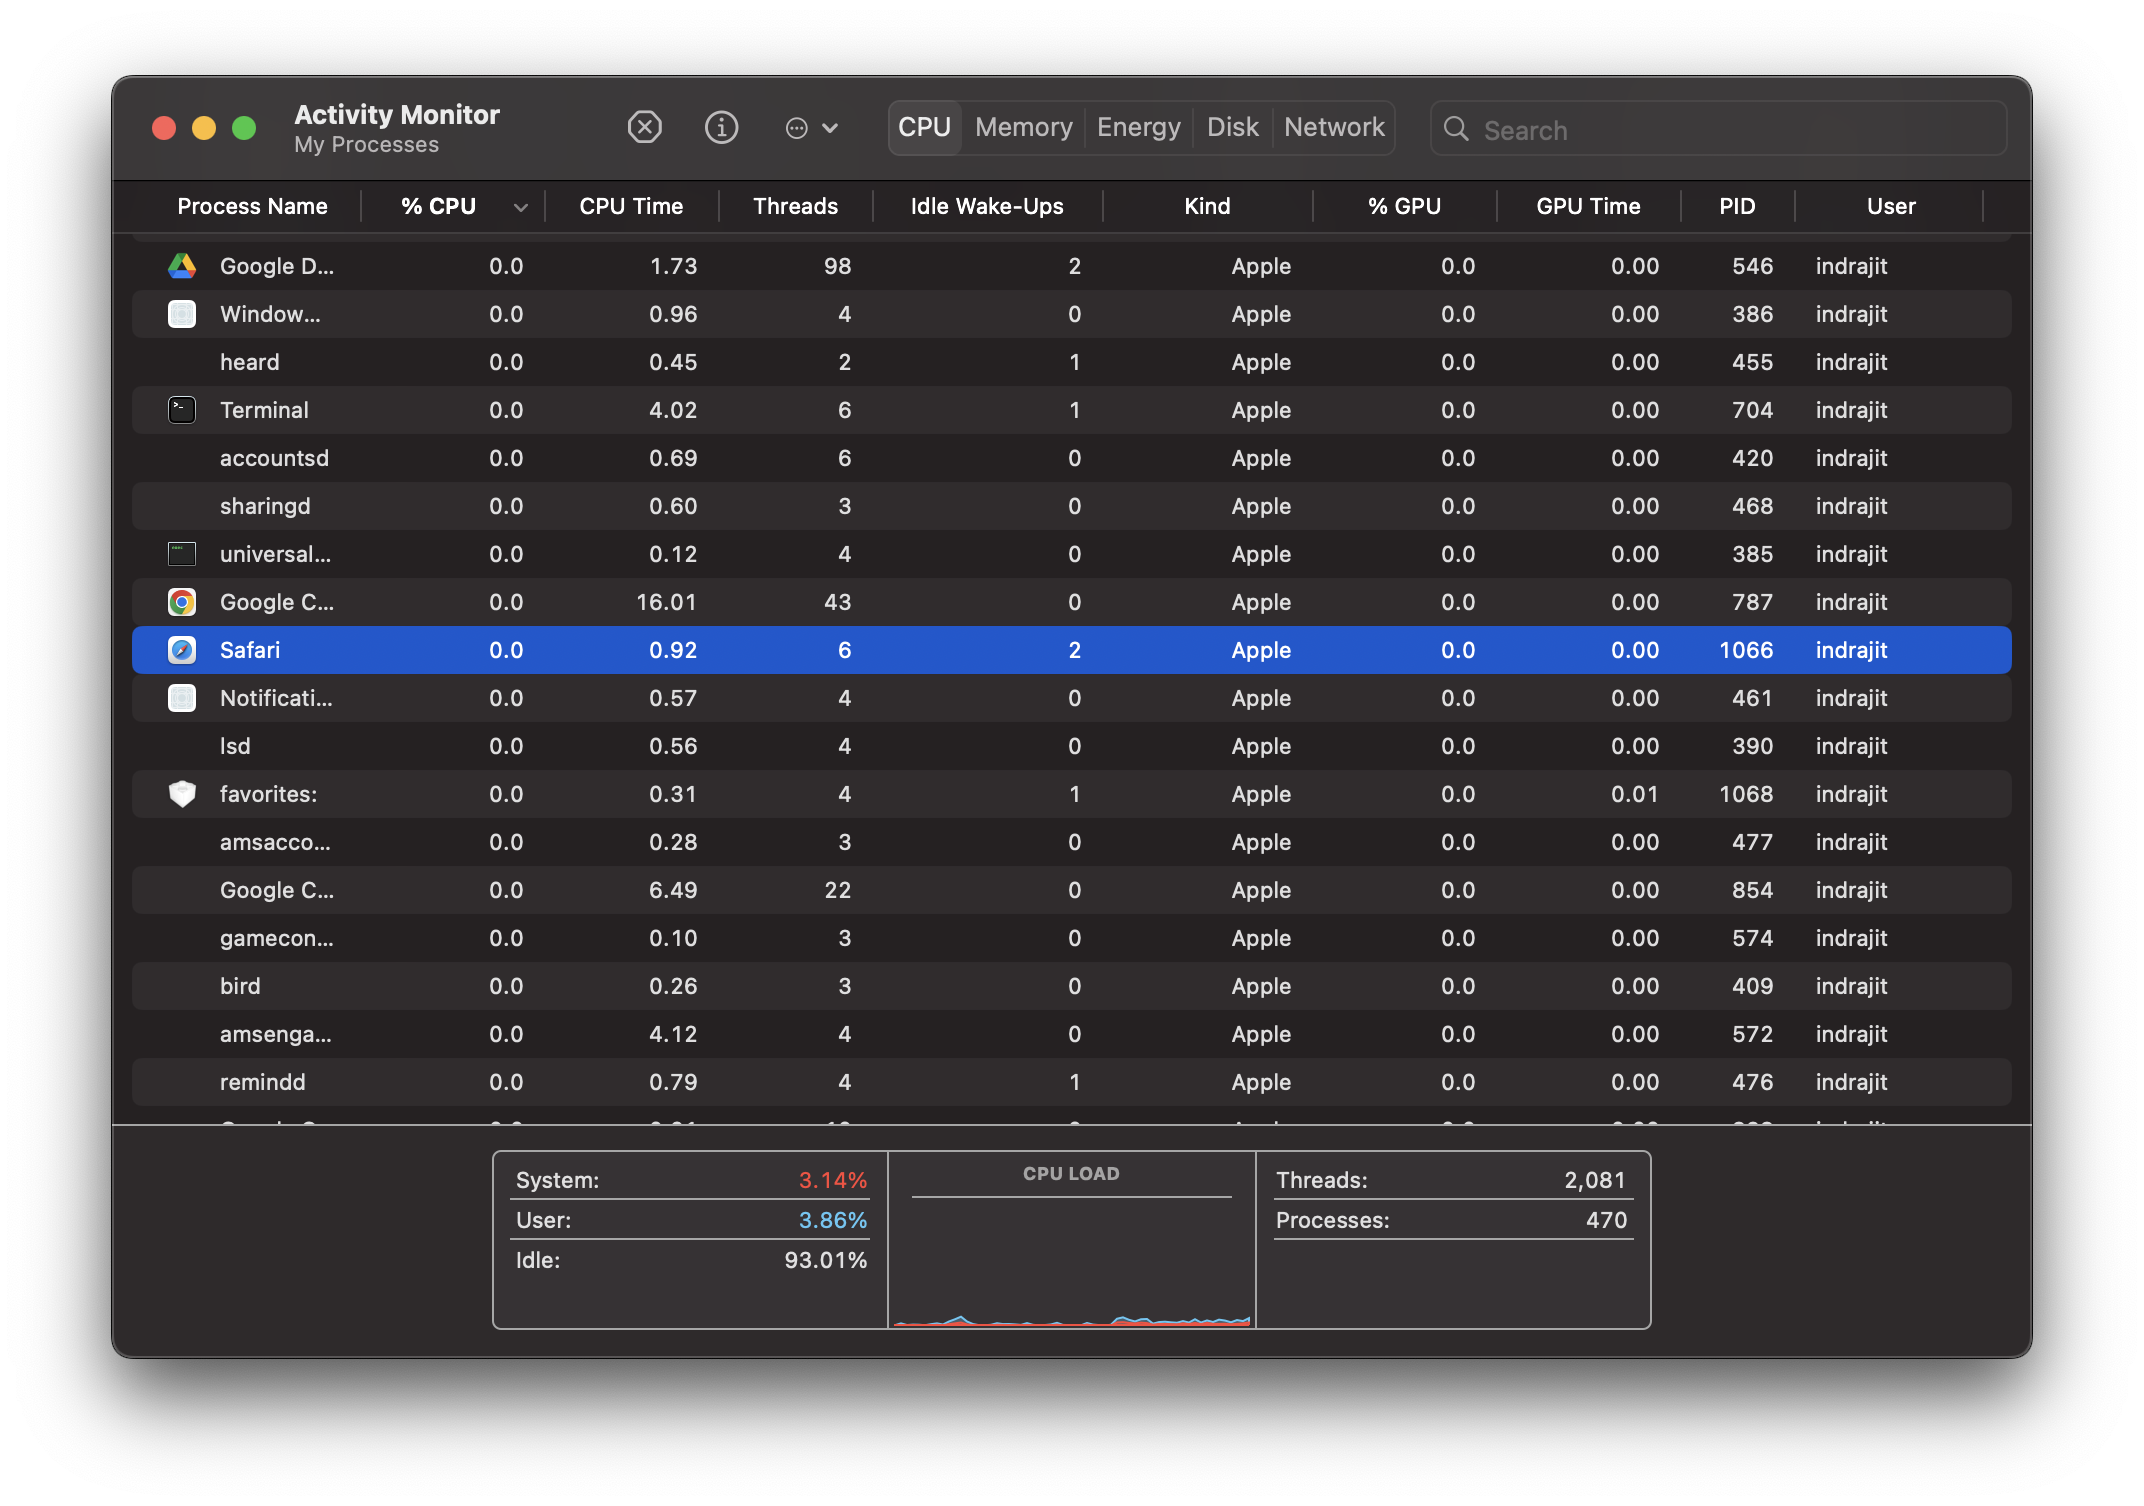
Task: Switch to the Network tab
Action: tap(1334, 128)
